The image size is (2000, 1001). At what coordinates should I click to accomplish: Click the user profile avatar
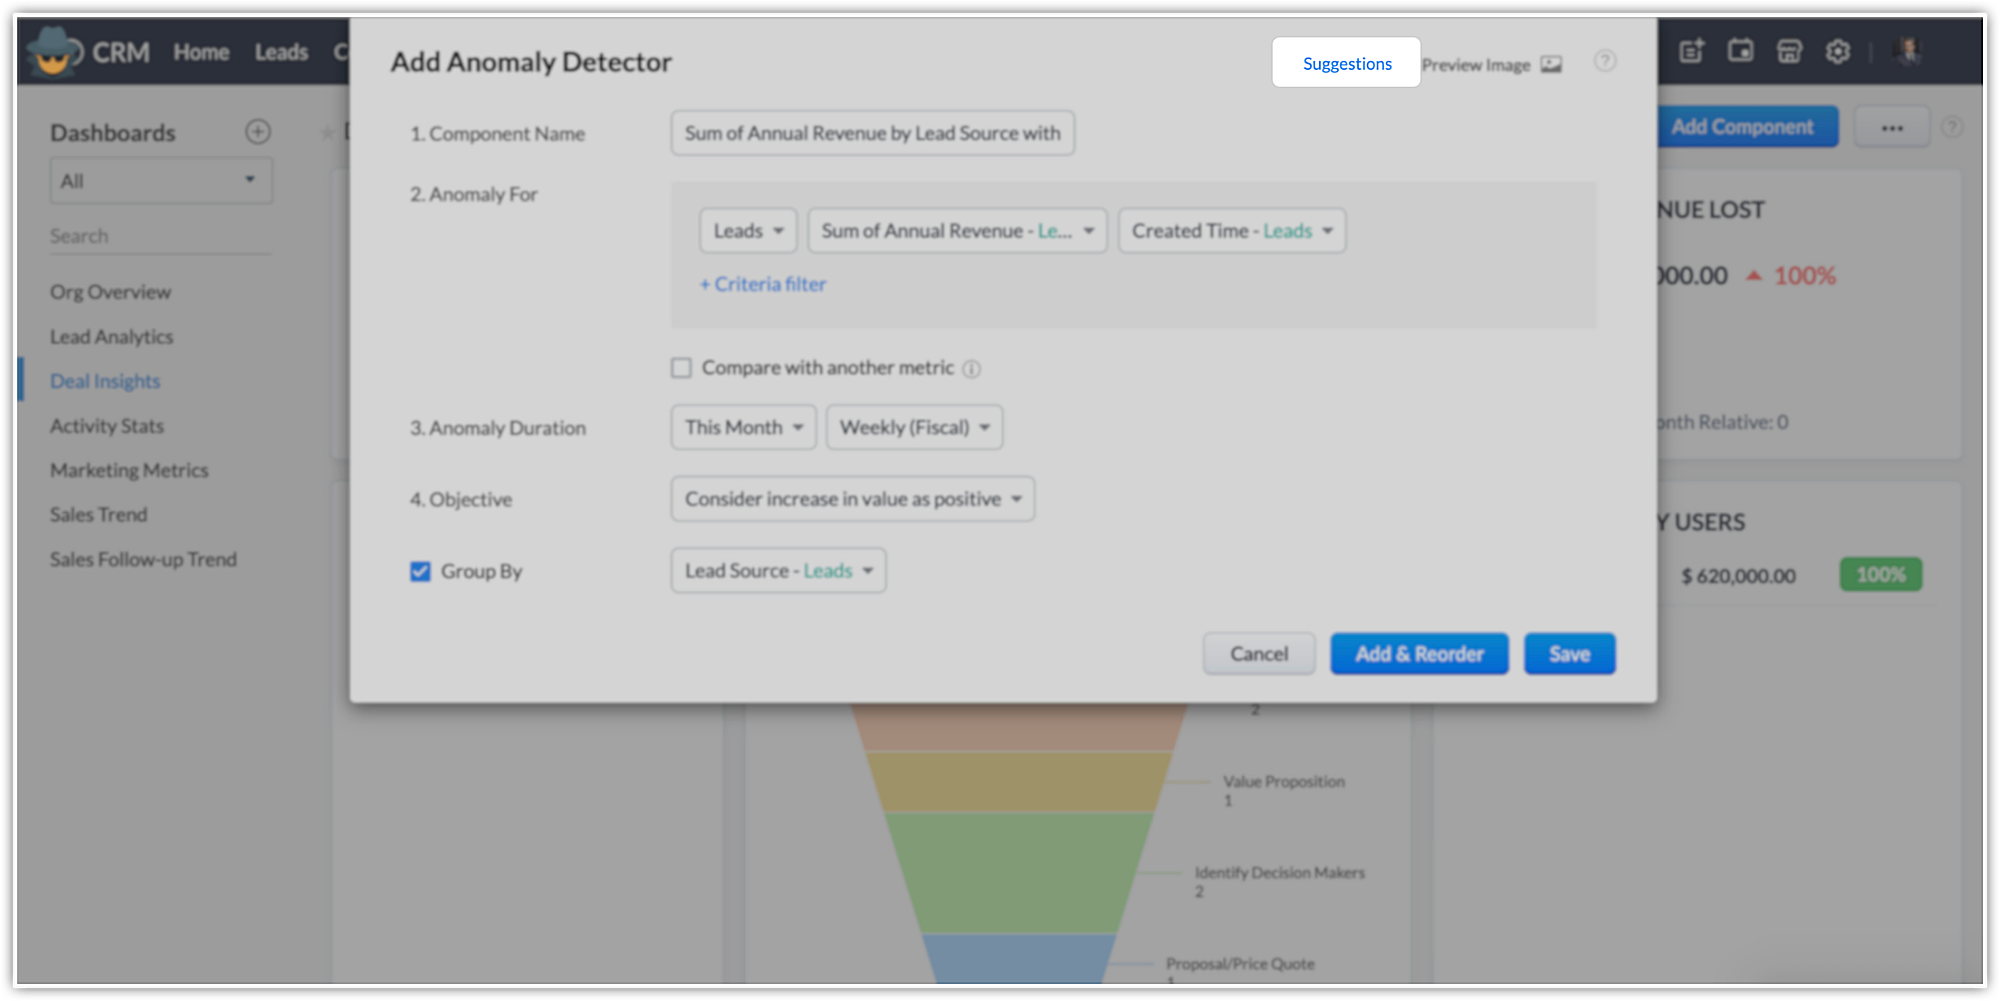click(1908, 51)
